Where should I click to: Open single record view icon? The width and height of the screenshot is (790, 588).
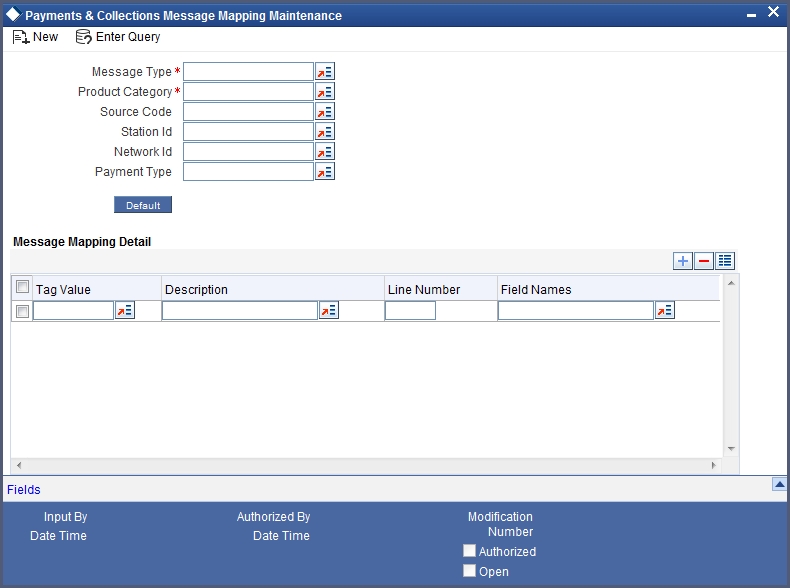click(725, 261)
